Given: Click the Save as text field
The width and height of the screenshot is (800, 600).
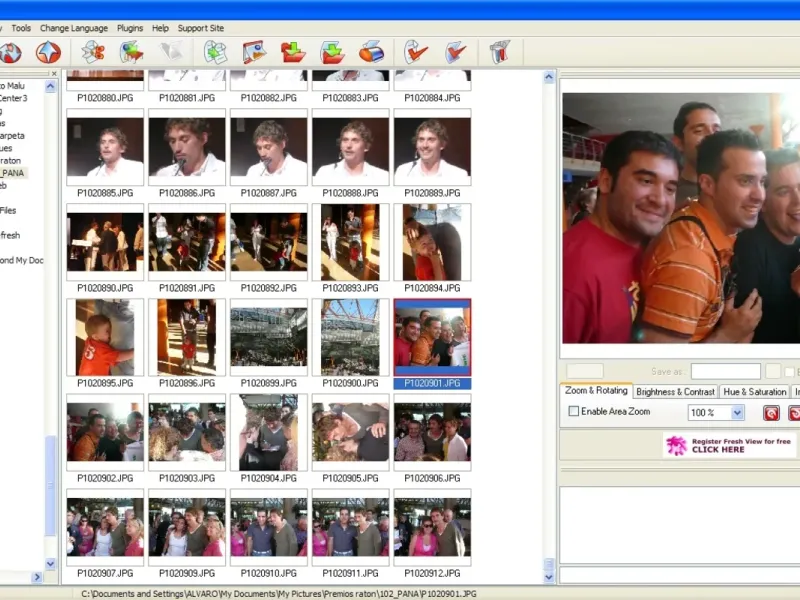Looking at the screenshot, I should click(x=726, y=371).
